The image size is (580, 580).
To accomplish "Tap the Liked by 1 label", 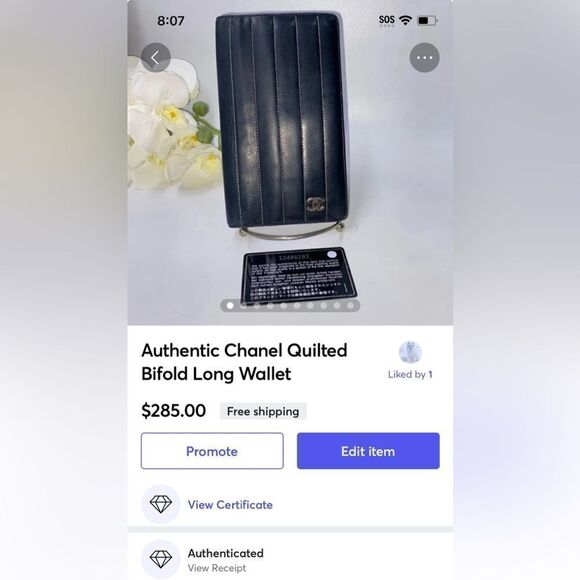I will click(410, 374).
